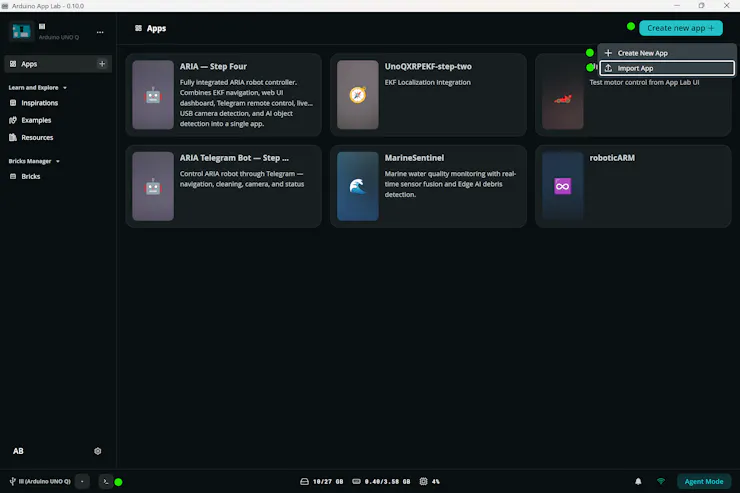
Task: Click the robot icon of ARIA Telegram Bot
Action: tap(153, 186)
